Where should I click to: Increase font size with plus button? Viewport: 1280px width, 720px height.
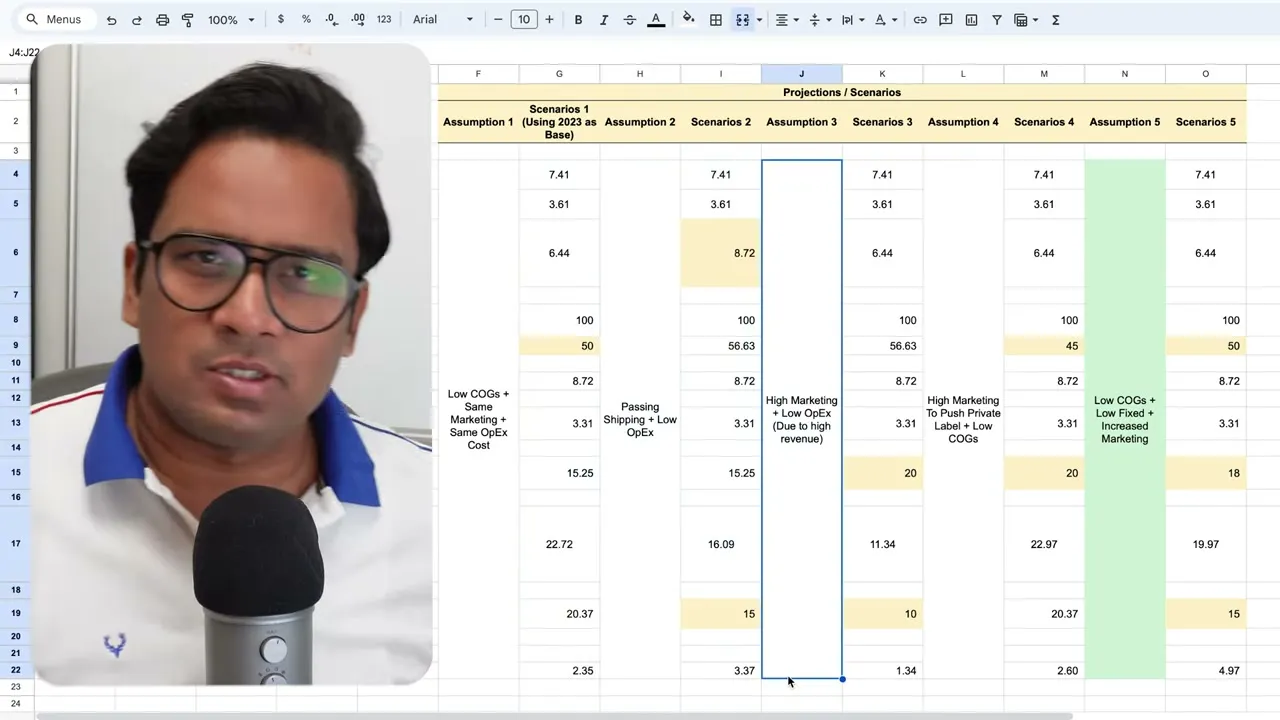(x=549, y=20)
